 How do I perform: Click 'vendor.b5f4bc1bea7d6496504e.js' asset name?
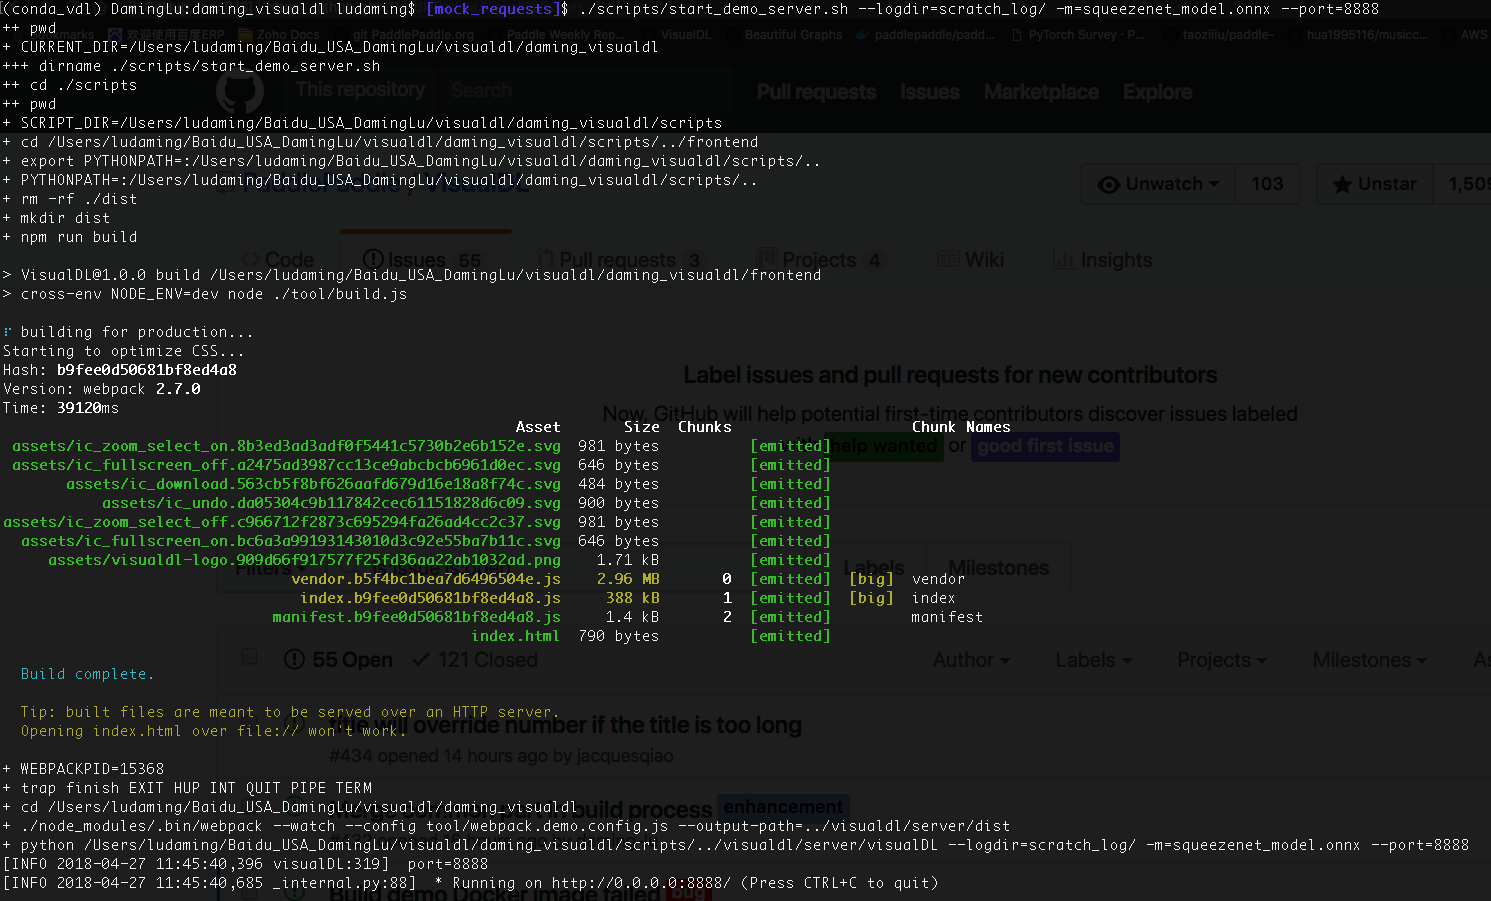(426, 579)
